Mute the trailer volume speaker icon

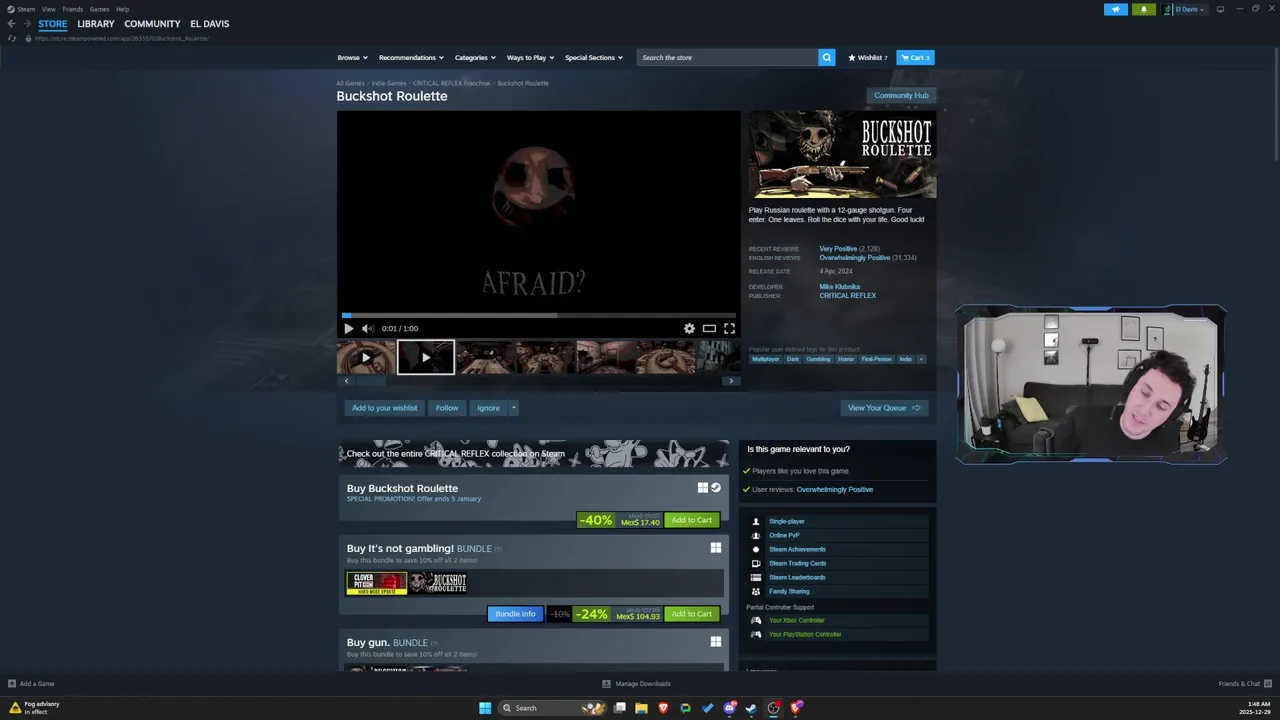pos(367,328)
